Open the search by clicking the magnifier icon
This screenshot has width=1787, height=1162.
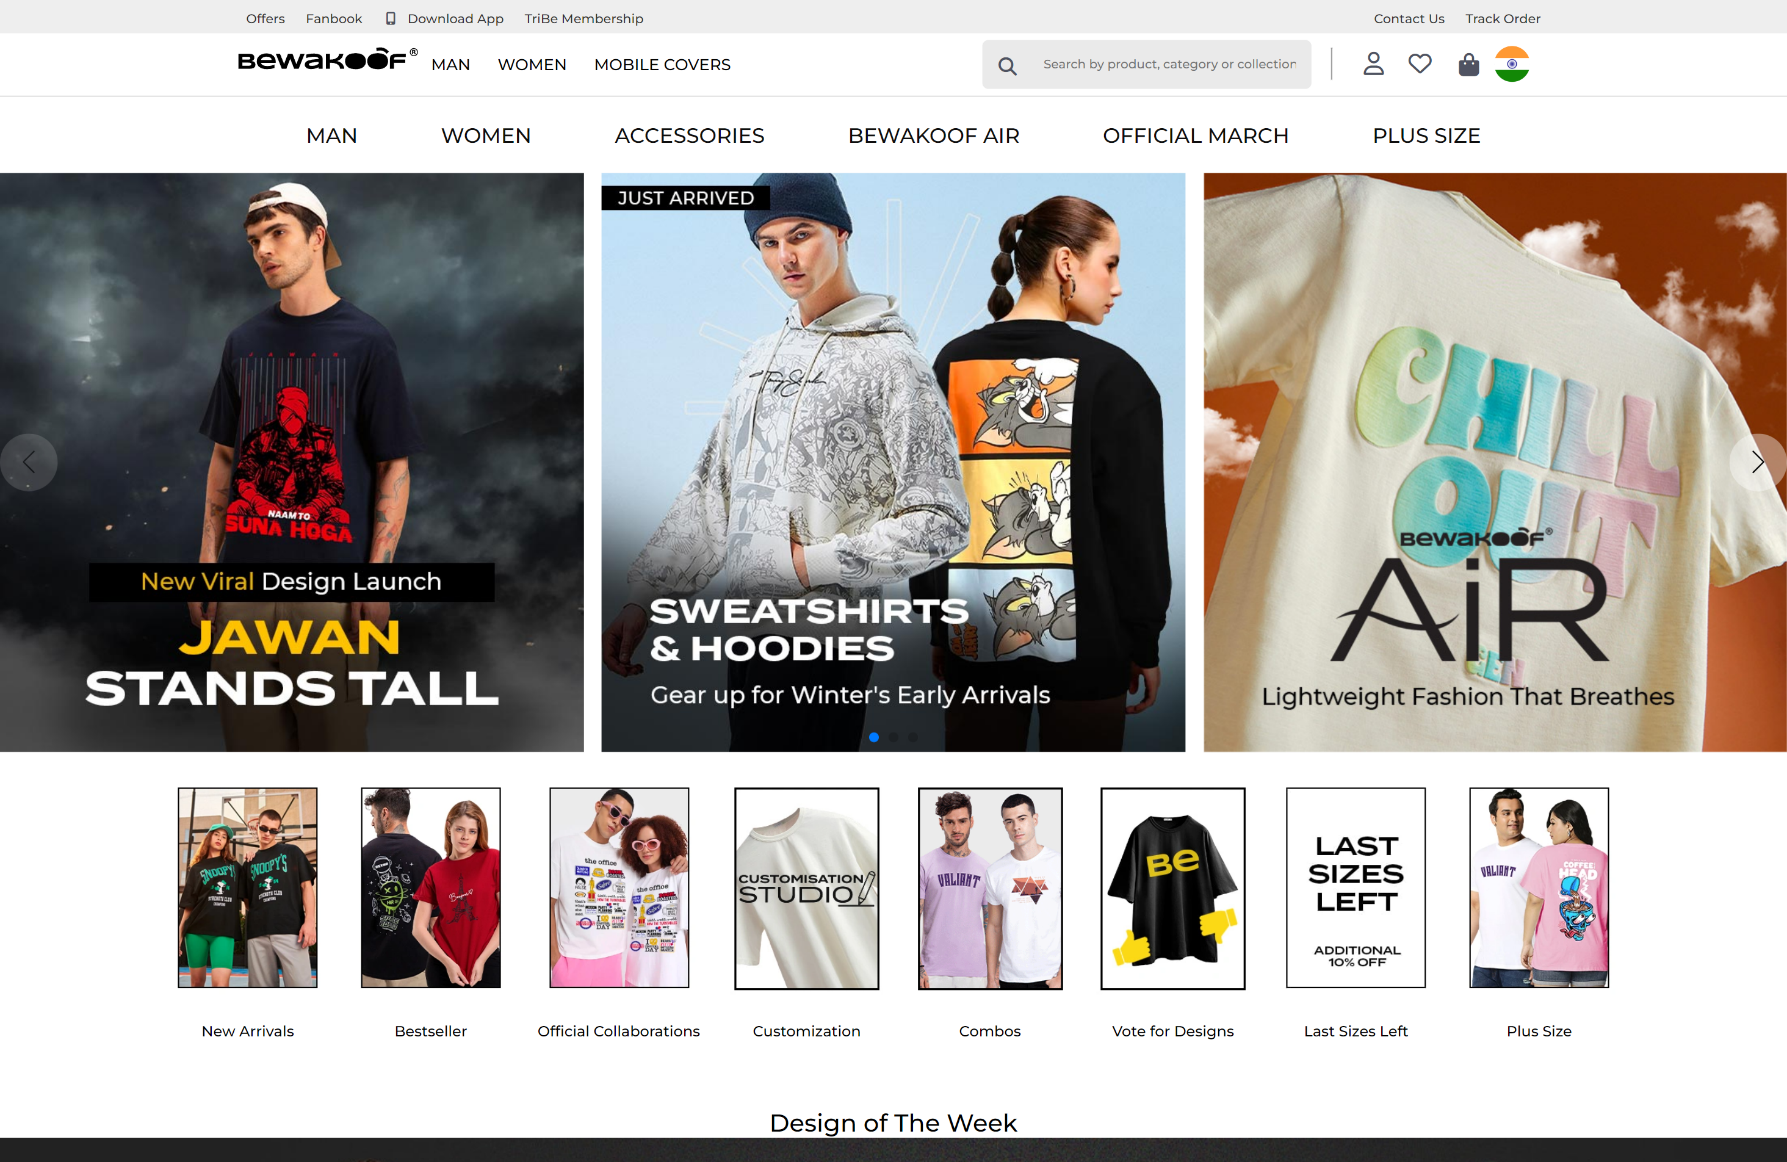pyautogui.click(x=1007, y=64)
